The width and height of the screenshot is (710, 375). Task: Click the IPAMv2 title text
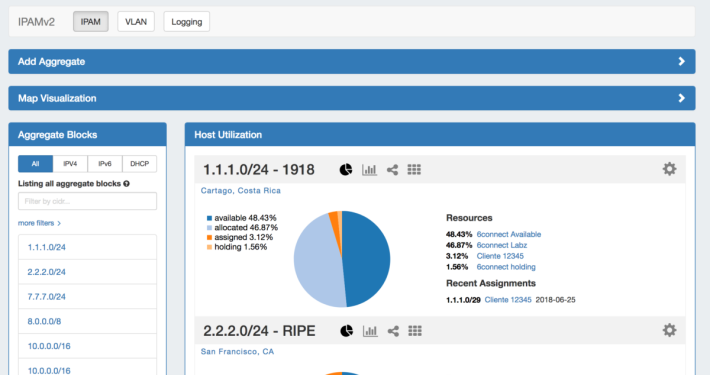click(36, 22)
